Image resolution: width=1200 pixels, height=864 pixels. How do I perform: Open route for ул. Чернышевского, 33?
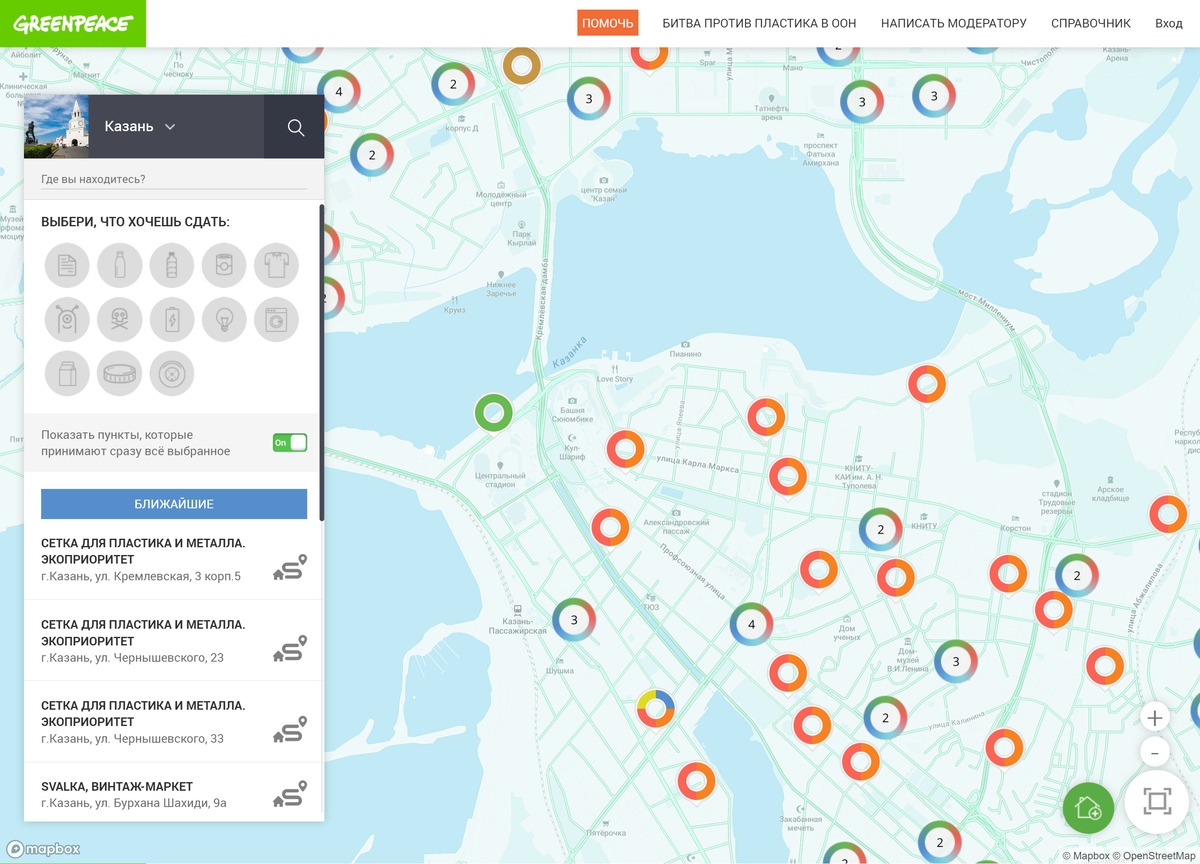(290, 730)
